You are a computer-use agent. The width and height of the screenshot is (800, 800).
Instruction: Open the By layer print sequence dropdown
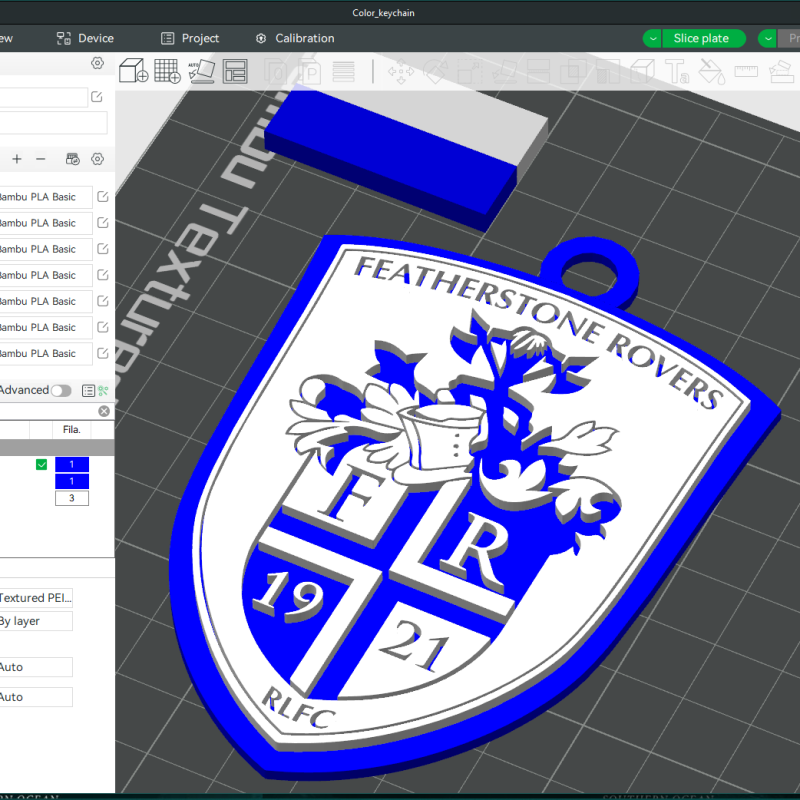(36, 621)
